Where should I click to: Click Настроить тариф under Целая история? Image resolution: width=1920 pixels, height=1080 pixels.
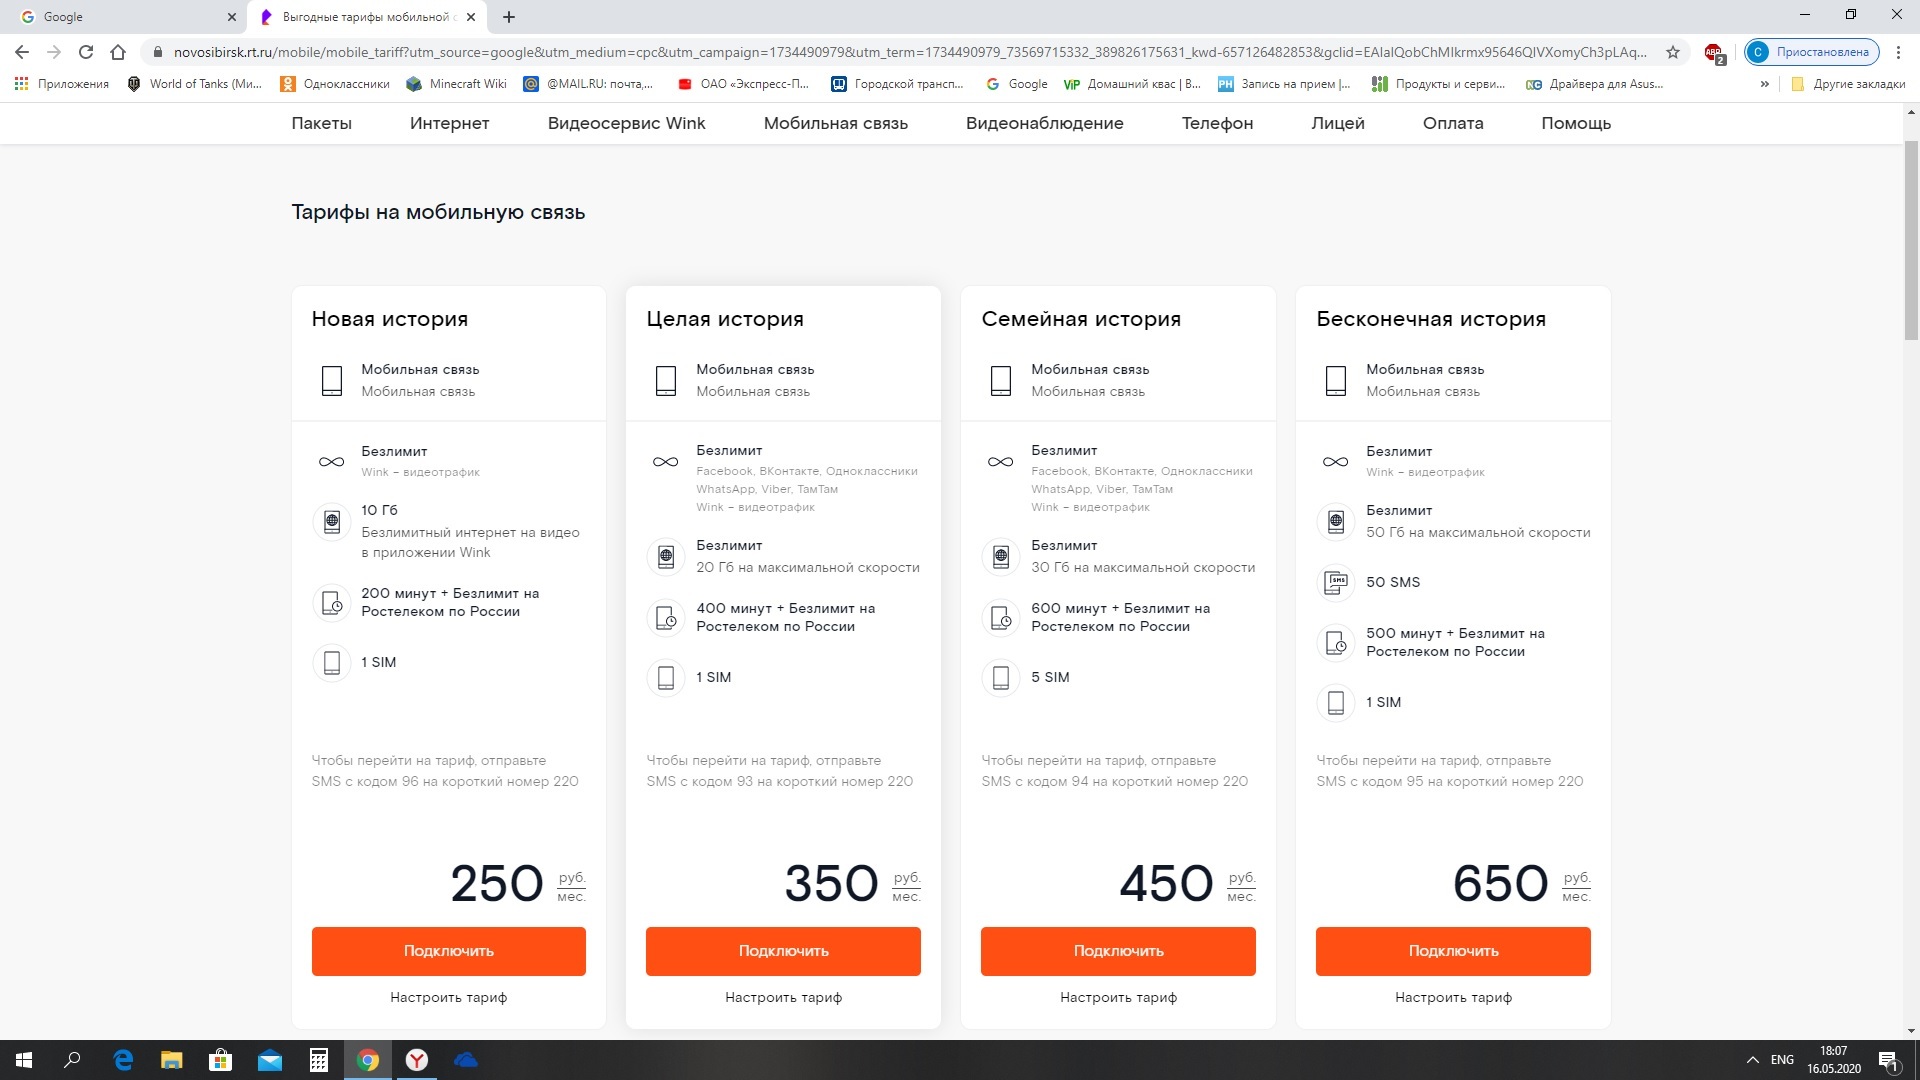[x=784, y=997]
